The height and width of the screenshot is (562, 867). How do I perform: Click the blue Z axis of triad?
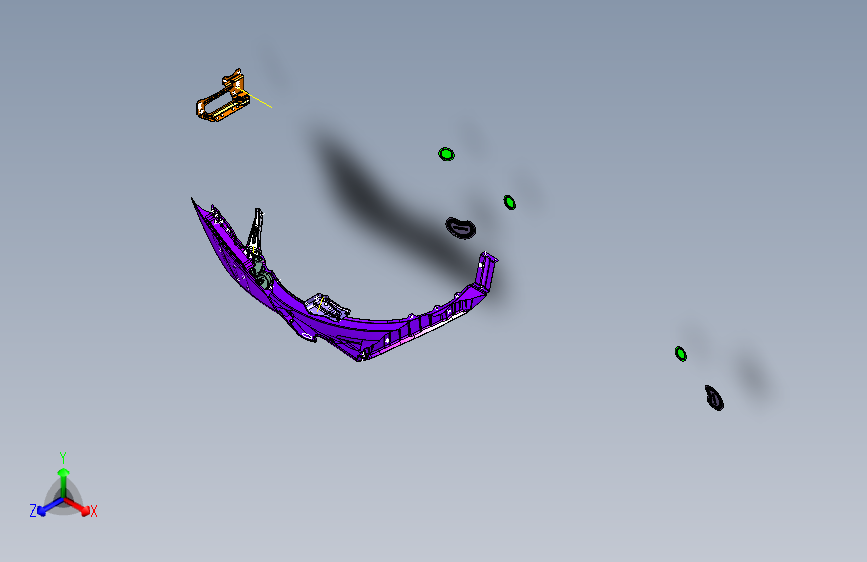(x=50, y=506)
